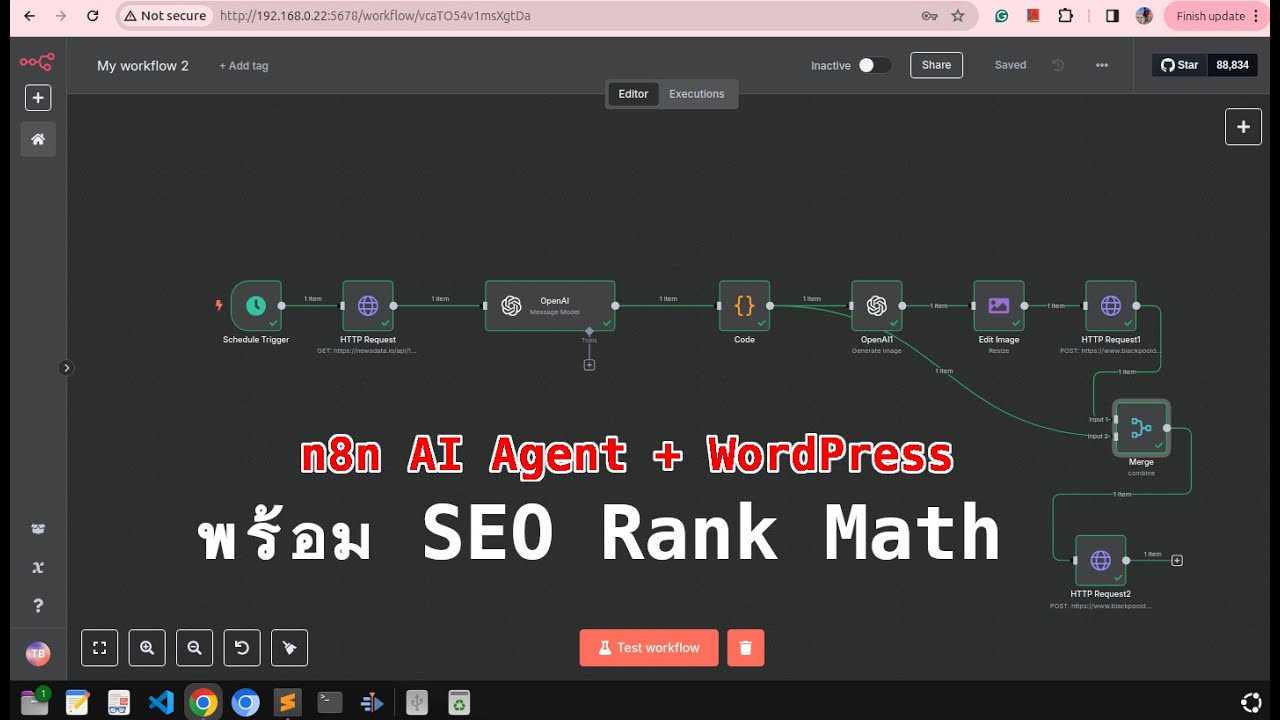Viewport: 1280px width, 720px height.
Task: Click the GitHub Star button
Action: click(1179, 65)
